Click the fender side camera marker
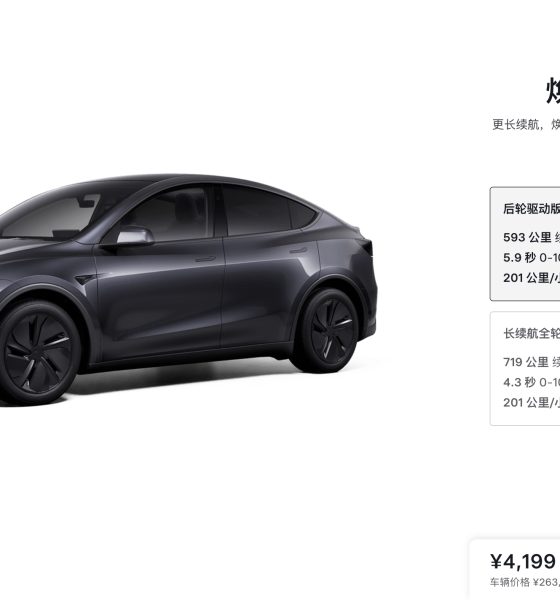 pos(85,279)
